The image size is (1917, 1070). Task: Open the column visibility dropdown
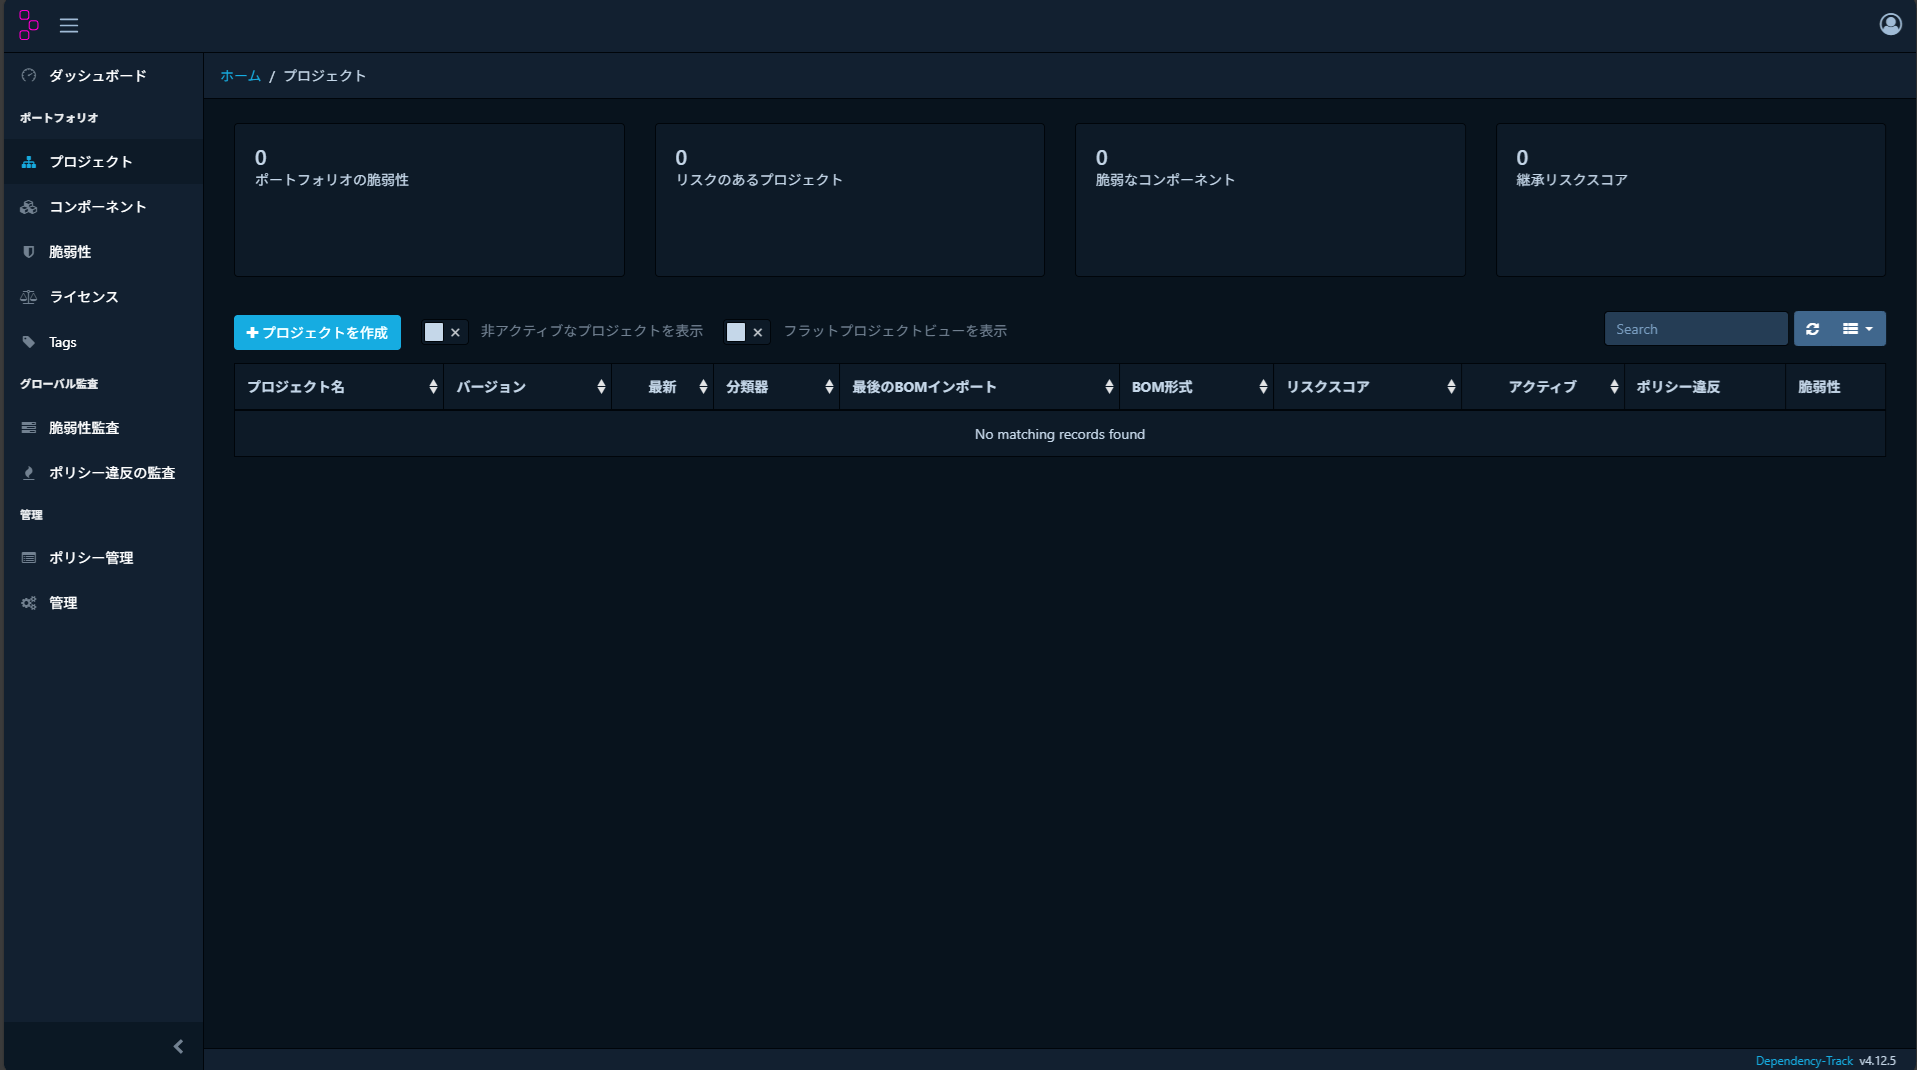tap(1857, 329)
